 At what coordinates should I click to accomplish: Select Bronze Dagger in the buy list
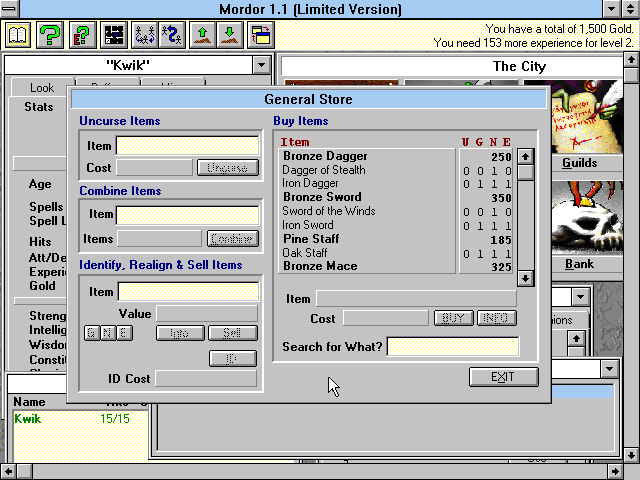click(x=367, y=156)
